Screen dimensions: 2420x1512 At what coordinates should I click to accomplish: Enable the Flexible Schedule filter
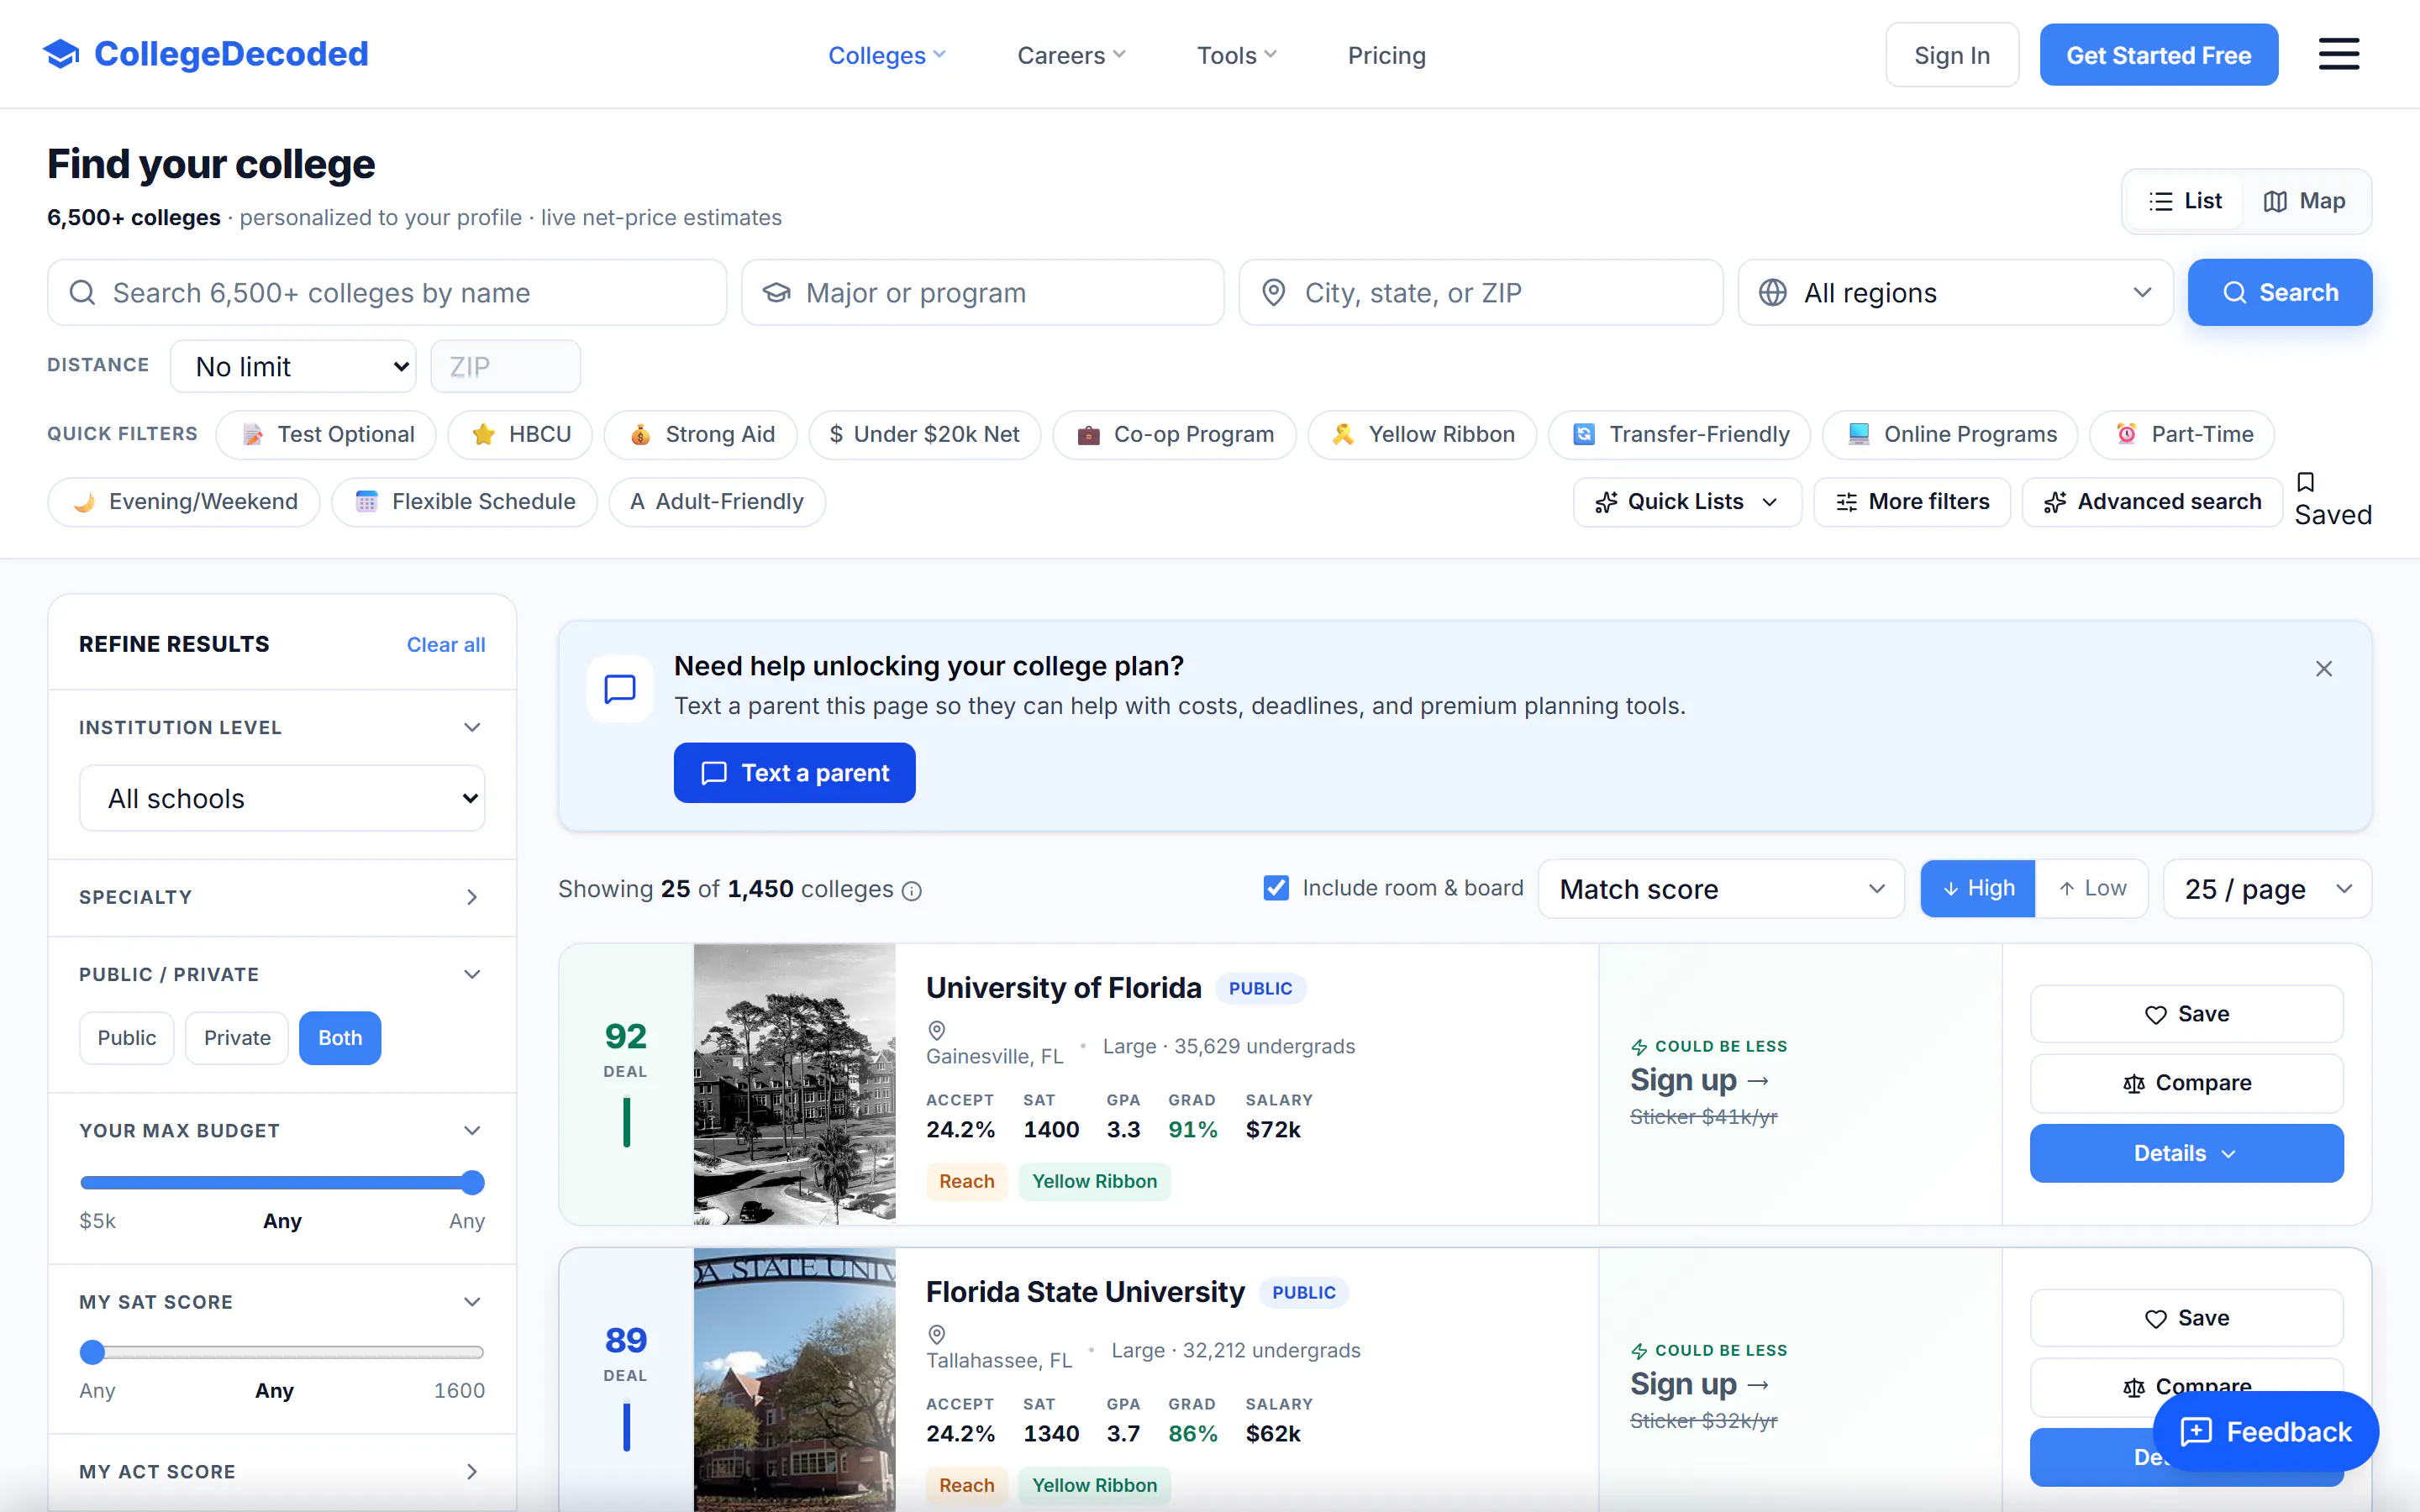click(464, 502)
